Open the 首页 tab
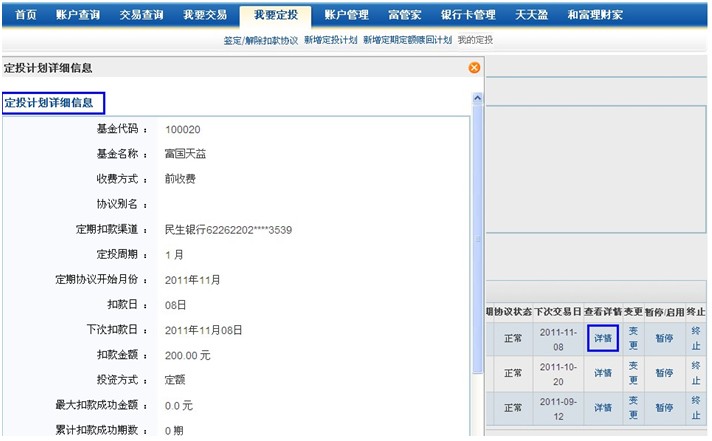 tap(26, 15)
